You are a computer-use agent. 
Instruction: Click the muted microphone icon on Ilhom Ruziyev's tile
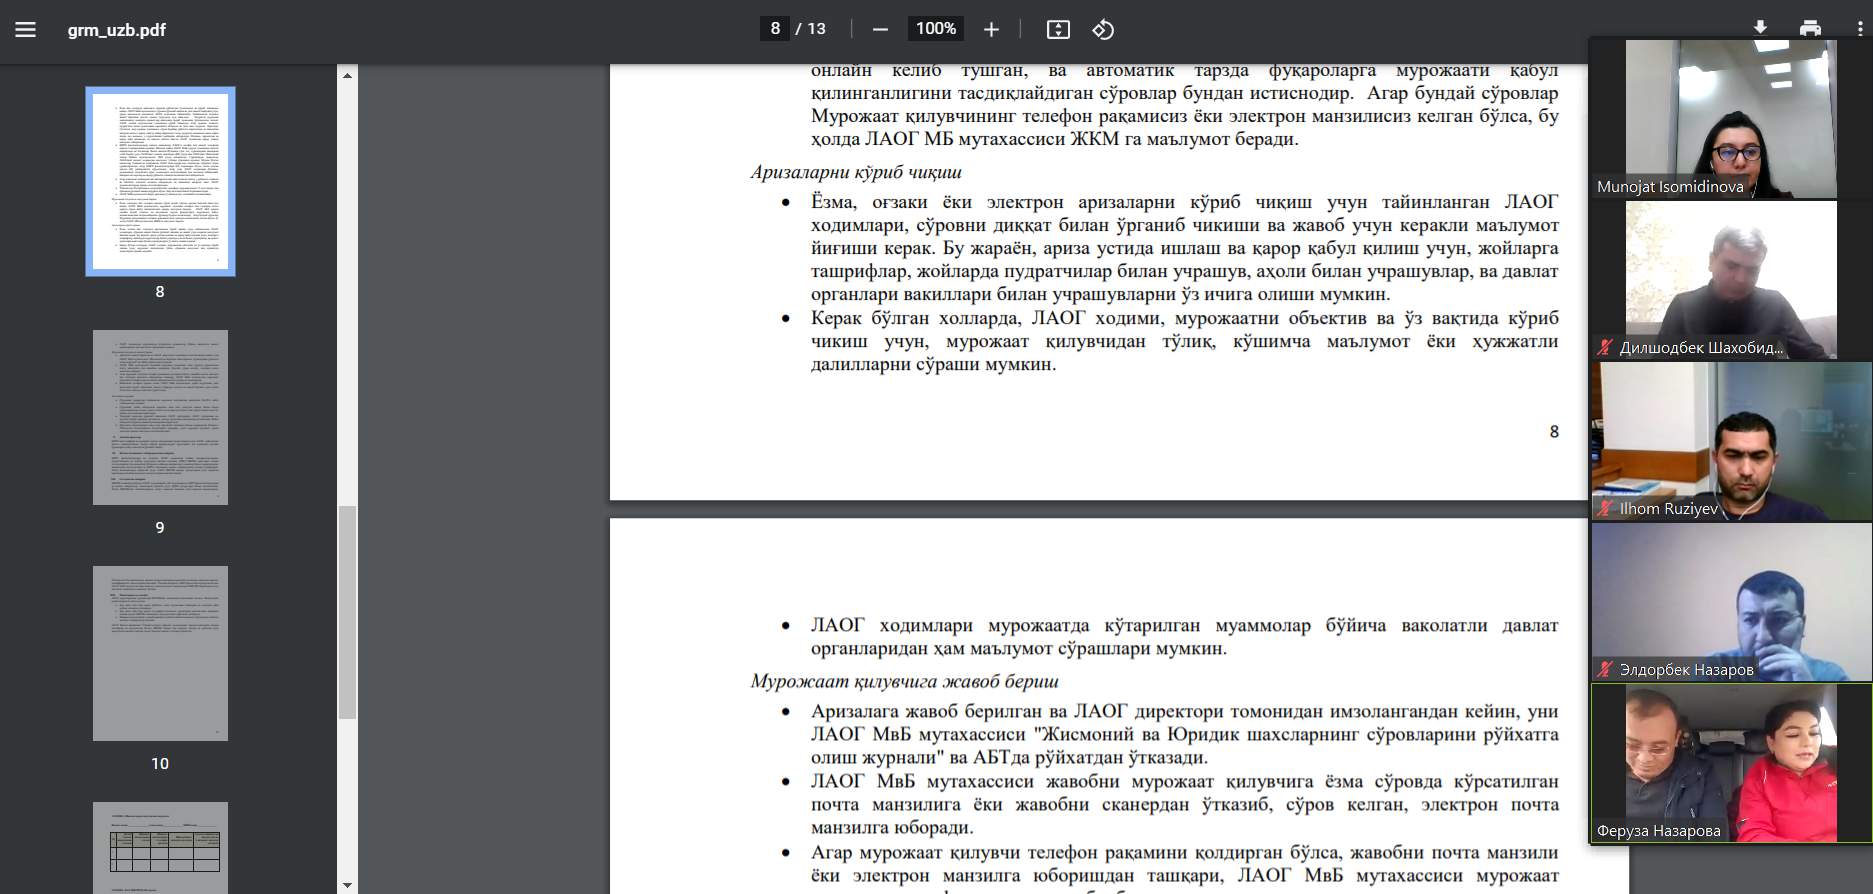tap(1605, 509)
